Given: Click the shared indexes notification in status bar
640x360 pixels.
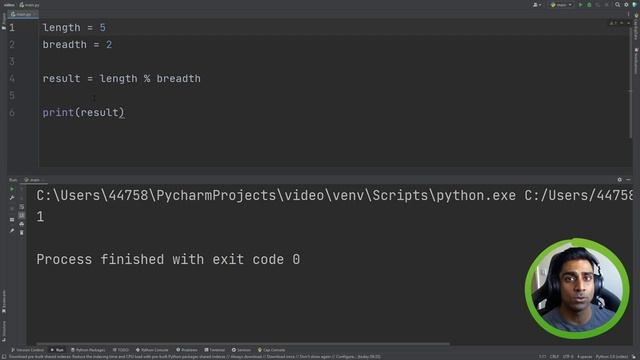Looking at the screenshot, I should pyautogui.click(x=194, y=357).
